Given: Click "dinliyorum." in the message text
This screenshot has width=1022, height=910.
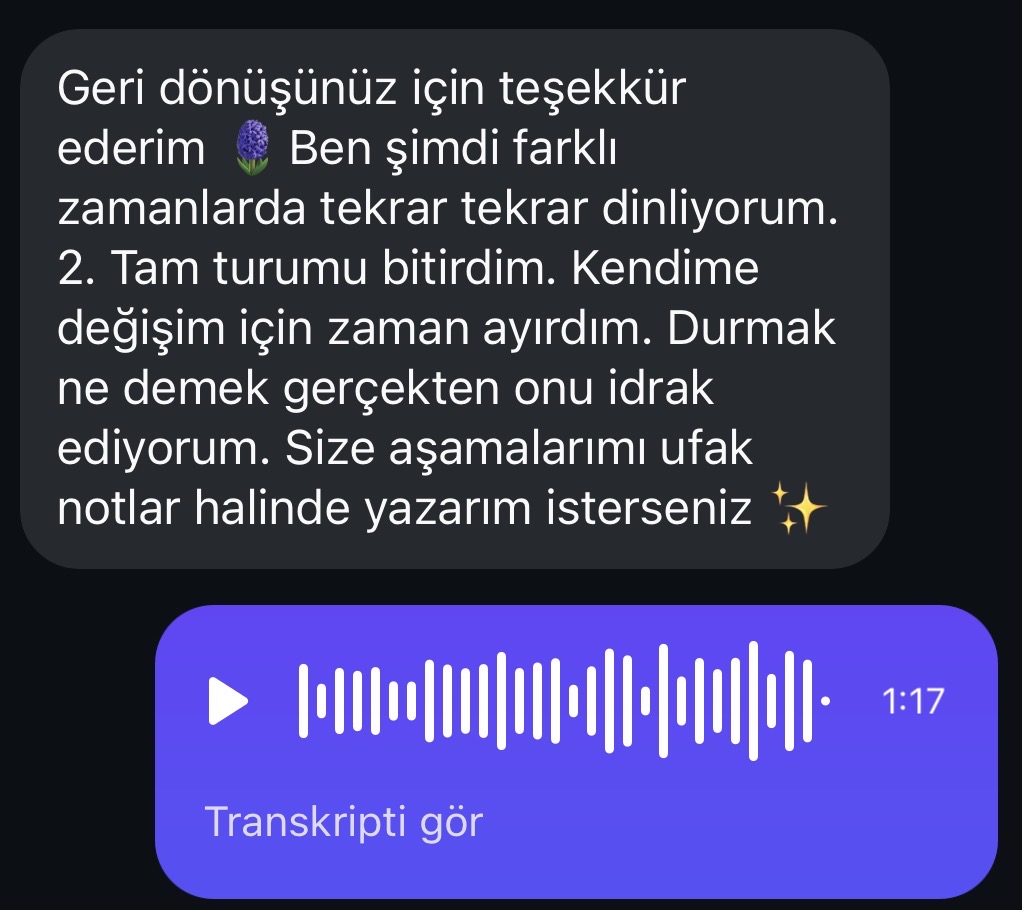Looking at the screenshot, I should 720,210.
